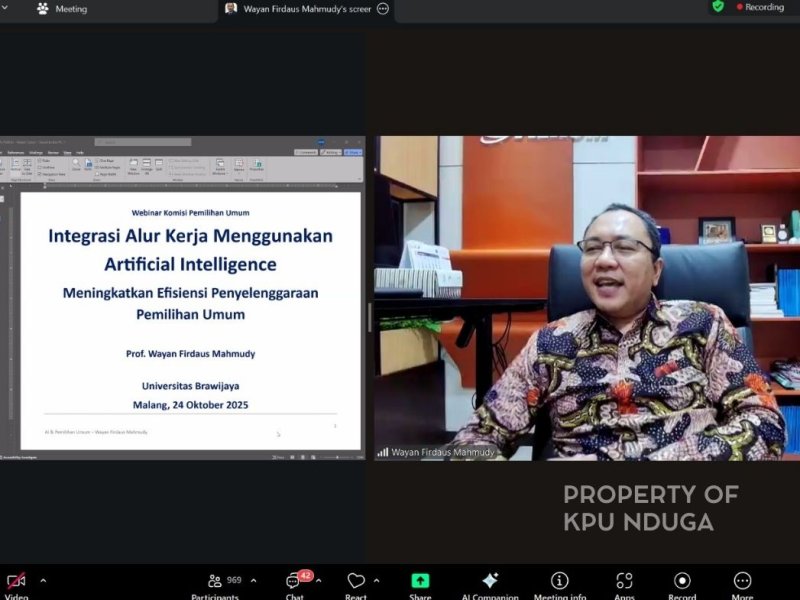Expand the video options arrow

pos(43,580)
